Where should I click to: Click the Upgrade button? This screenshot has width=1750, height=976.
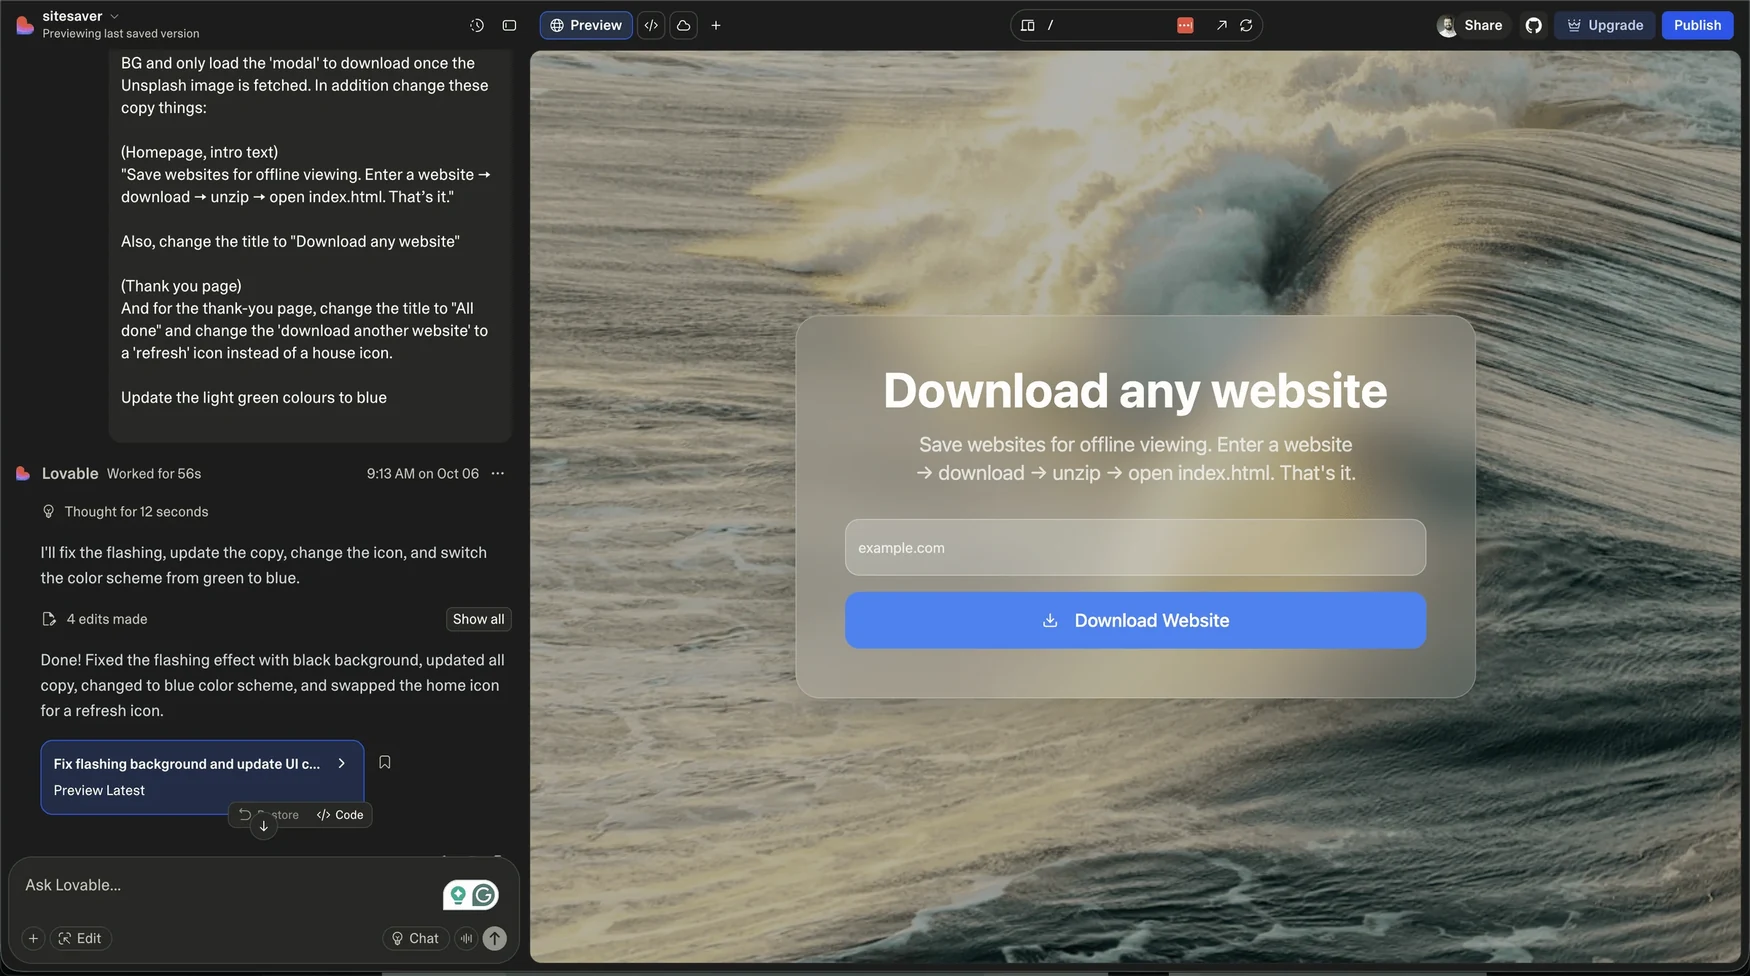(1604, 25)
